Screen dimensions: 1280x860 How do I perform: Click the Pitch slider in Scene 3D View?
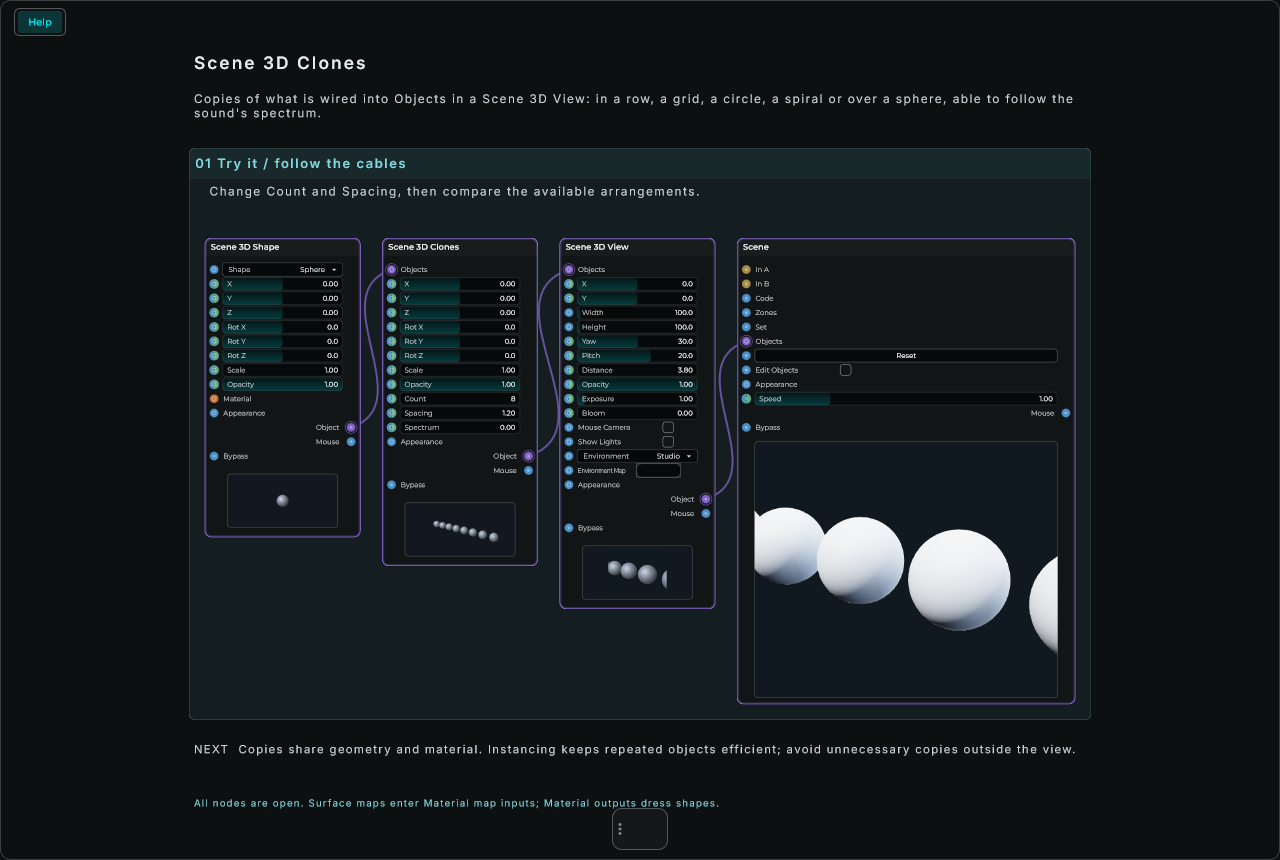[x=638, y=356]
